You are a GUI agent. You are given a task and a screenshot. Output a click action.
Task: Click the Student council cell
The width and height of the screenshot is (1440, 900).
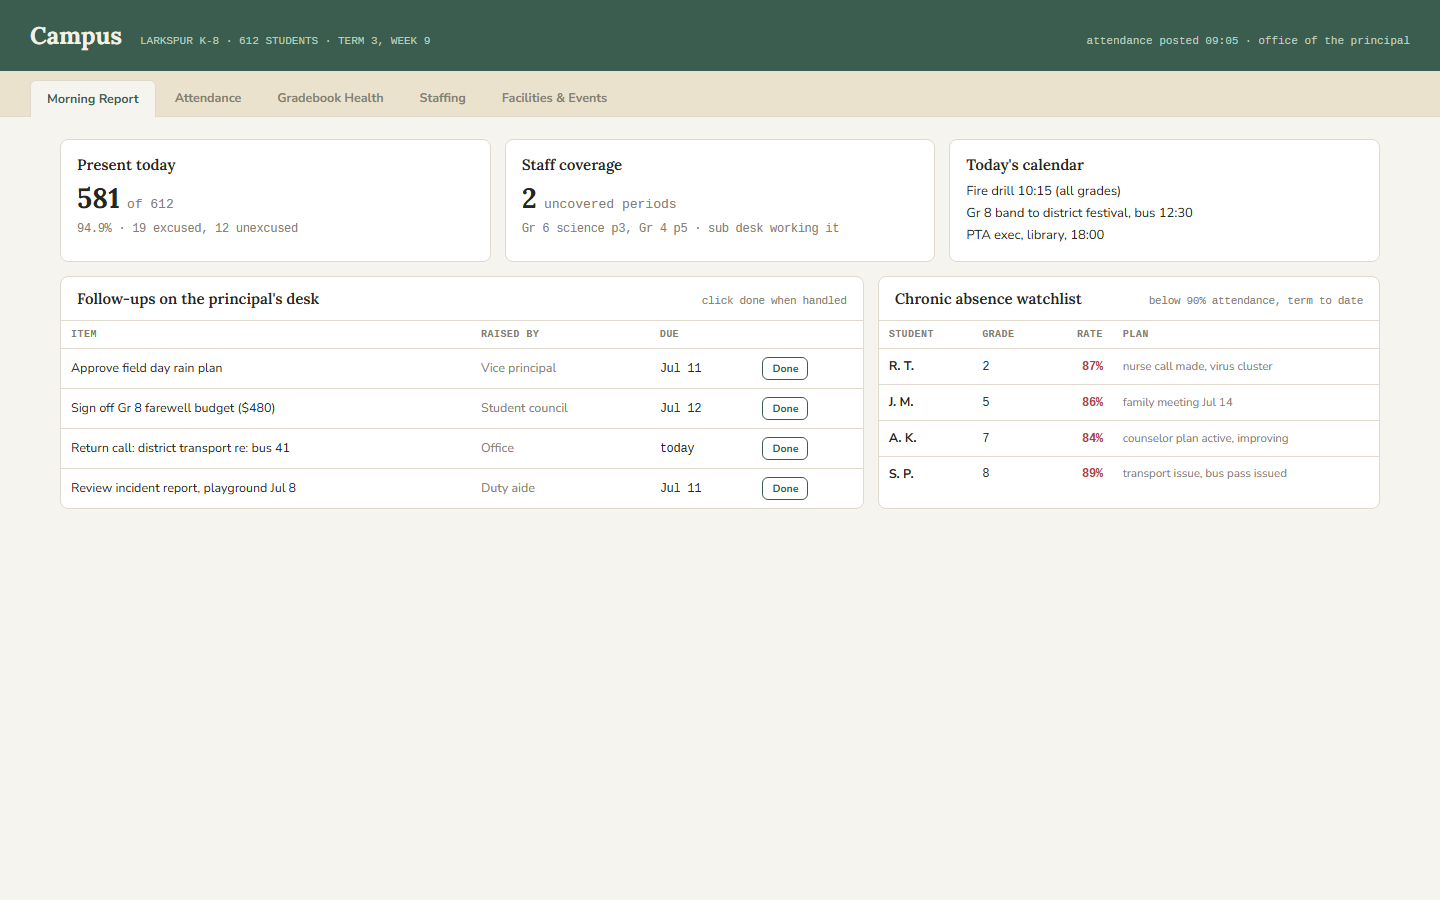tap(524, 408)
